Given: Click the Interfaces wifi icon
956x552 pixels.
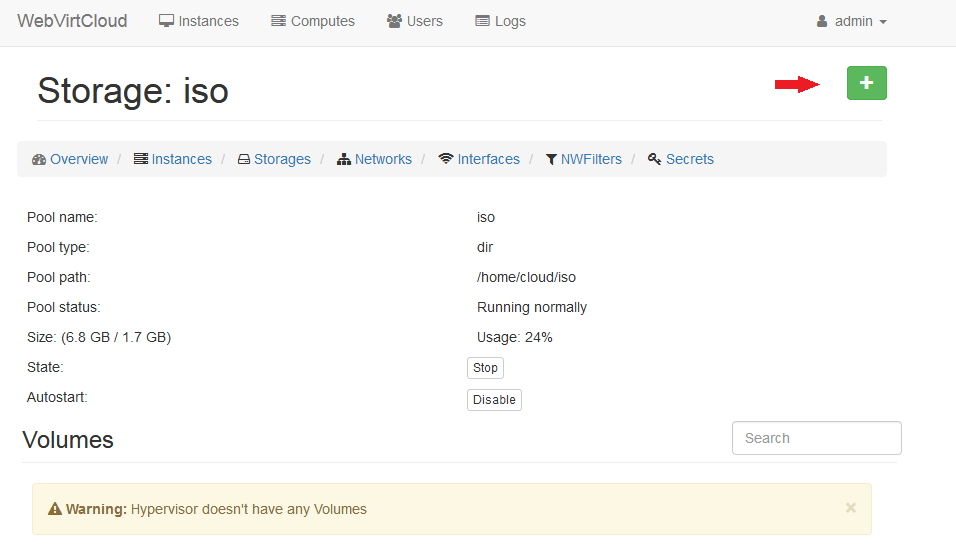Looking at the screenshot, I should tap(446, 159).
